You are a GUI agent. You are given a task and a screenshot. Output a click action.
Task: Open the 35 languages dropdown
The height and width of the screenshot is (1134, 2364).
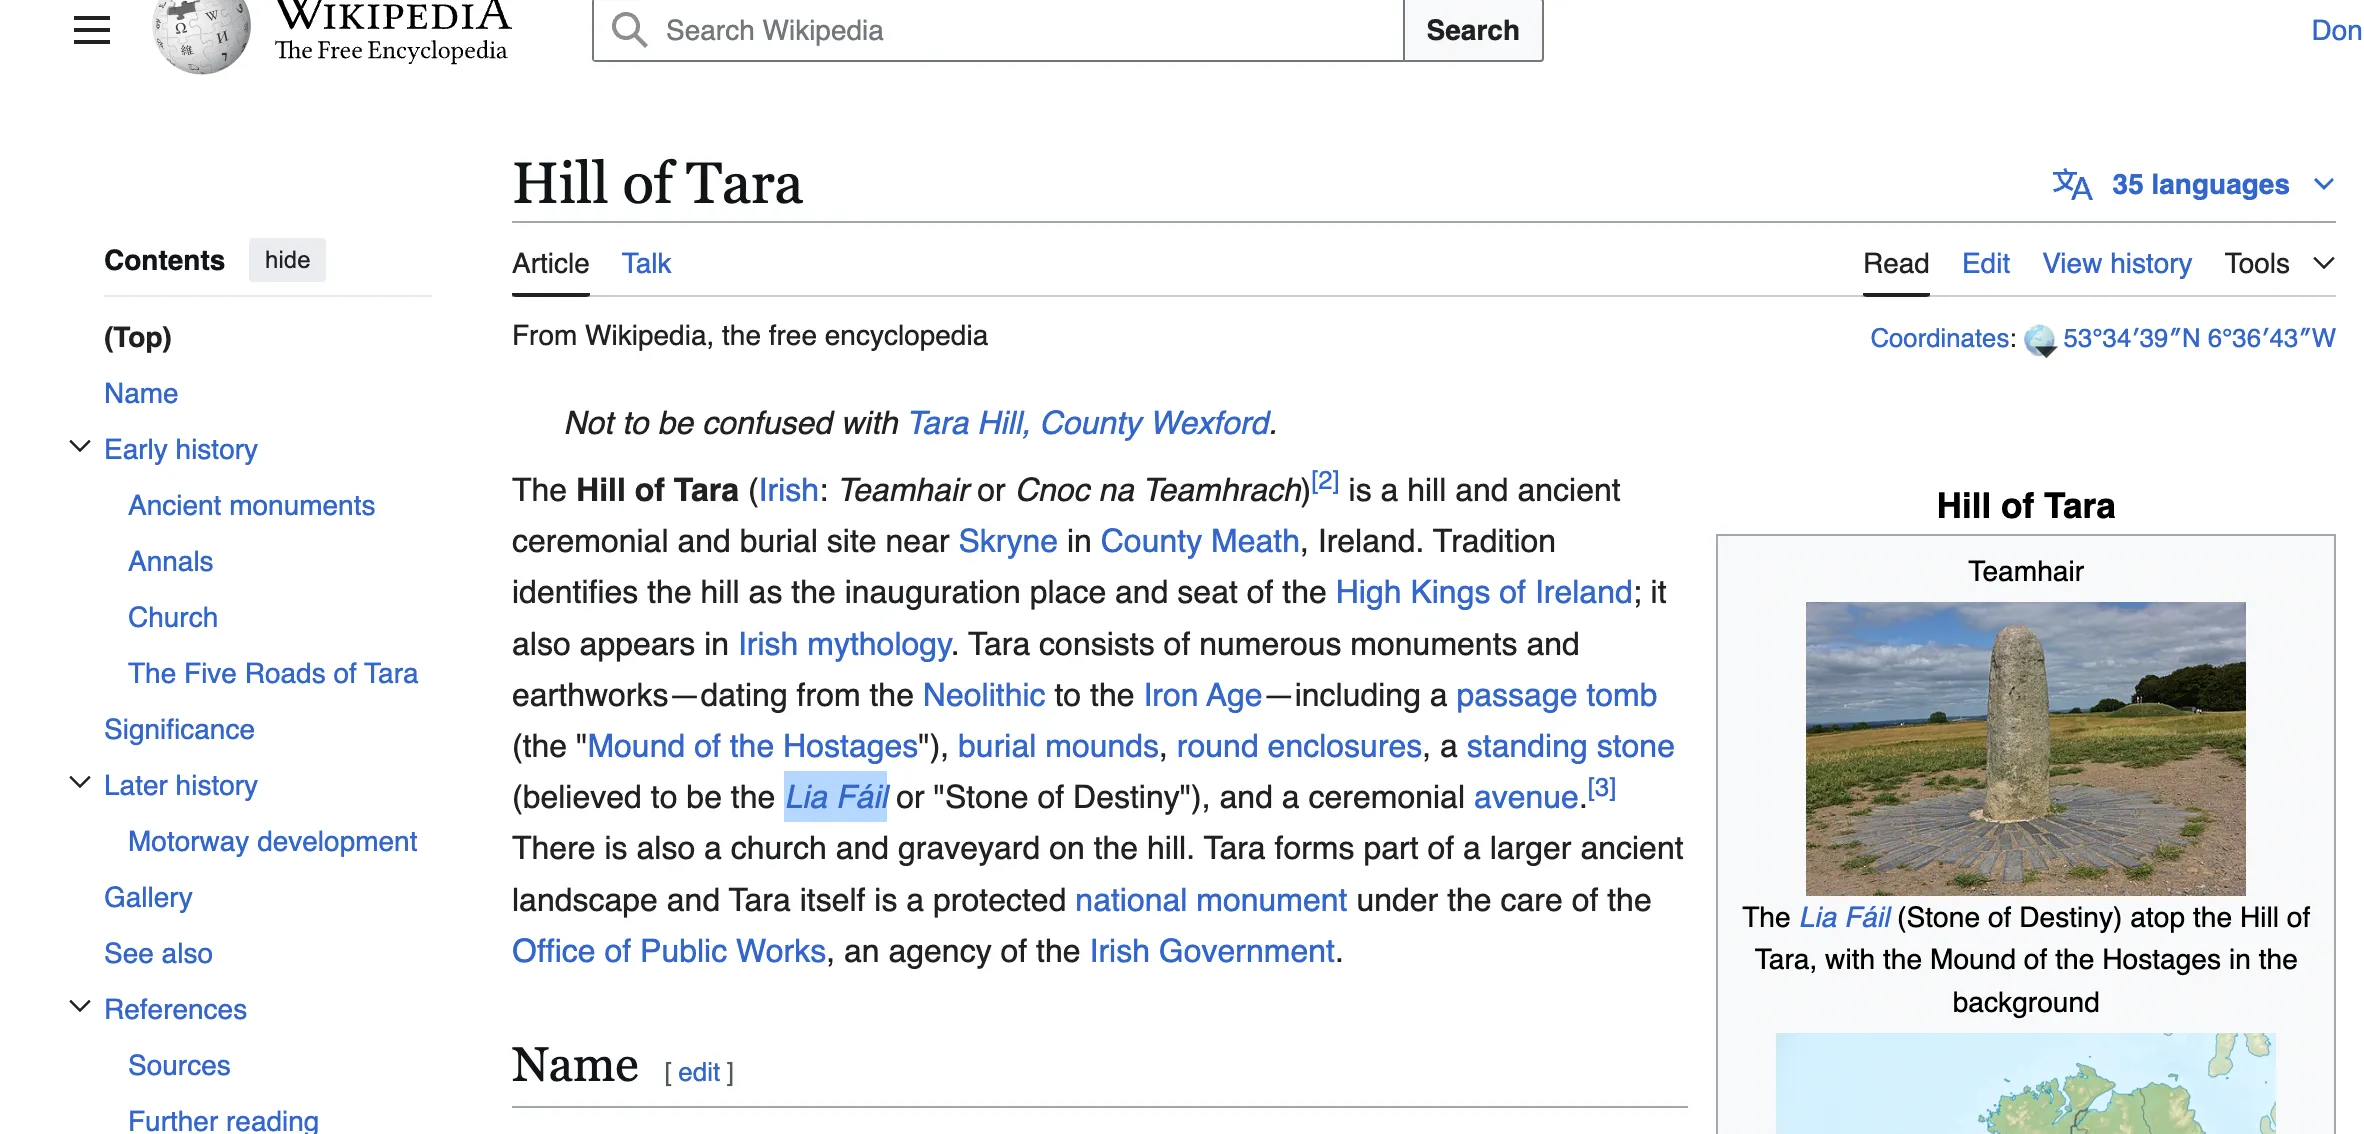click(x=2200, y=185)
